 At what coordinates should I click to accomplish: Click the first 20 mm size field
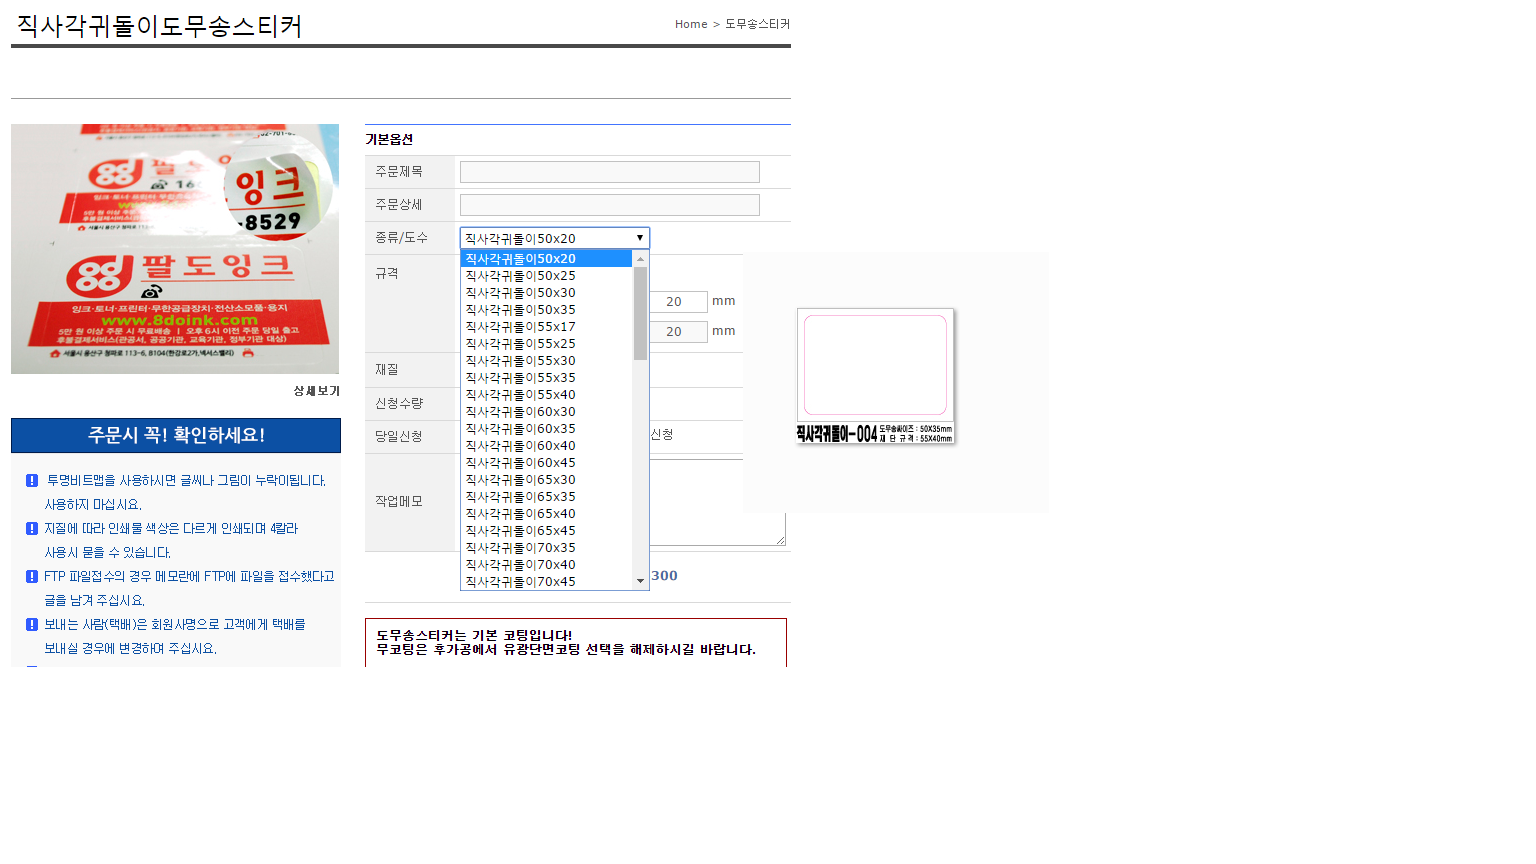[678, 302]
